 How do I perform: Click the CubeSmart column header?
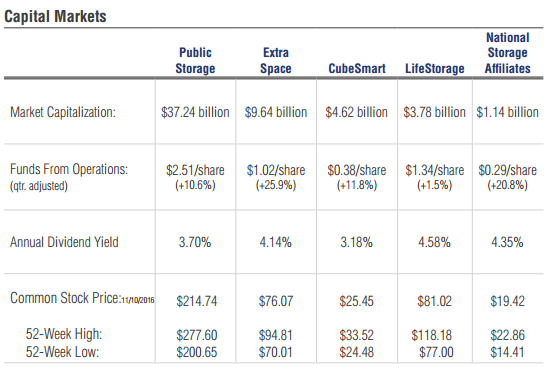[357, 68]
